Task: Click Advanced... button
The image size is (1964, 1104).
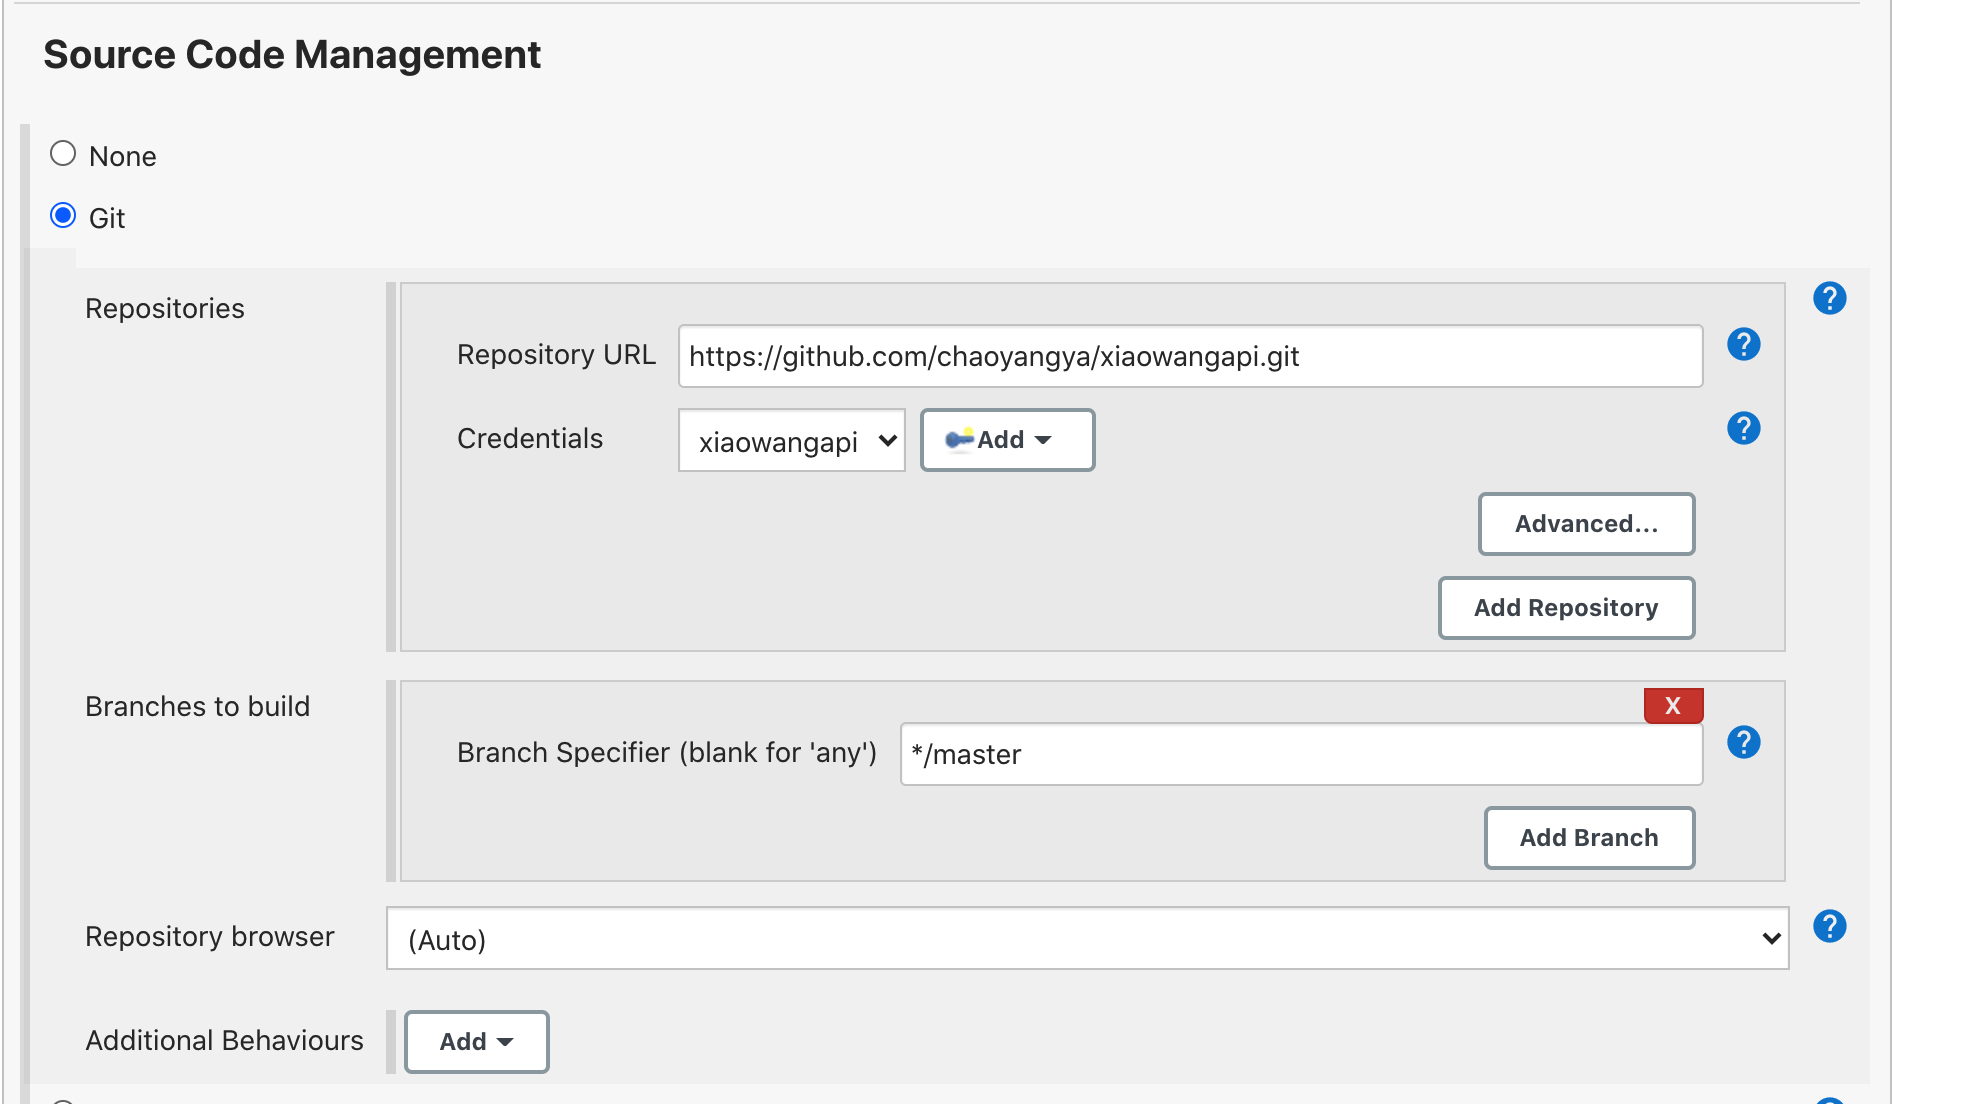Action: pyautogui.click(x=1586, y=524)
